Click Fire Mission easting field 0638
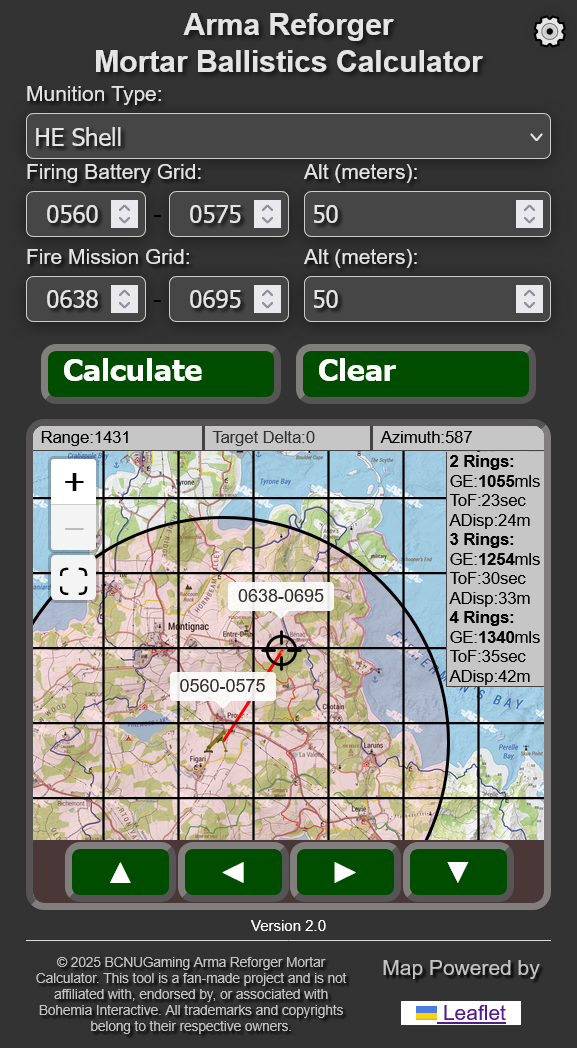 (86, 299)
